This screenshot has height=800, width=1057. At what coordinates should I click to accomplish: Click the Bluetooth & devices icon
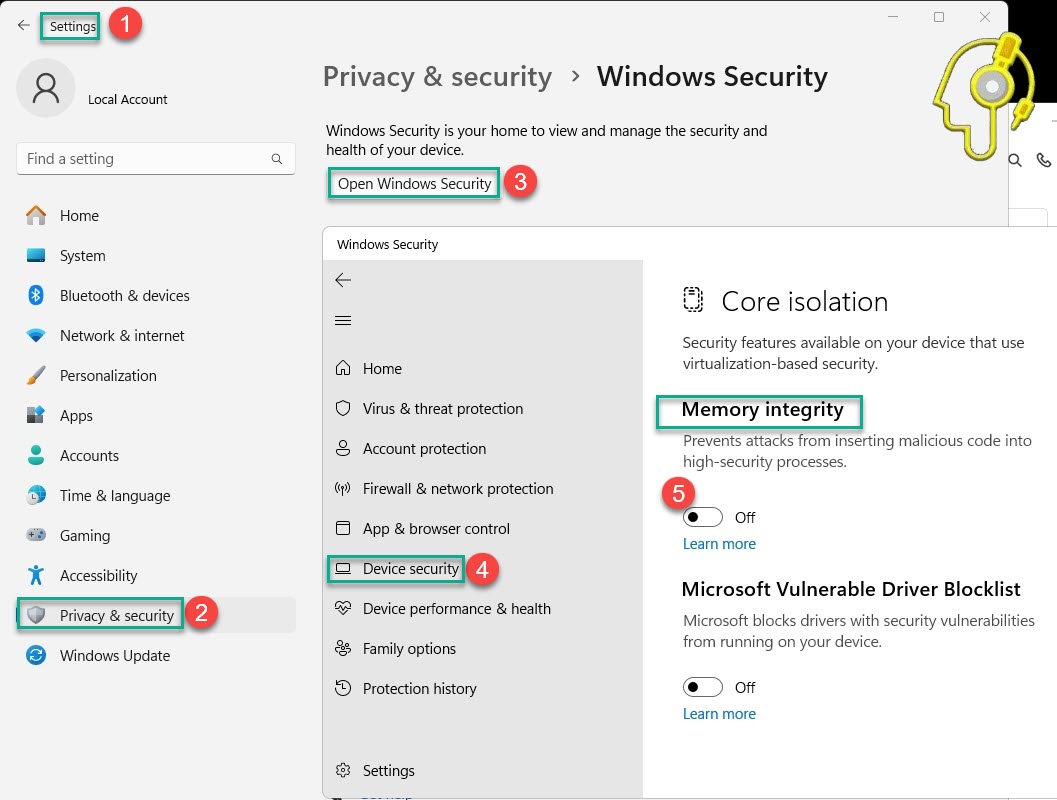point(36,295)
